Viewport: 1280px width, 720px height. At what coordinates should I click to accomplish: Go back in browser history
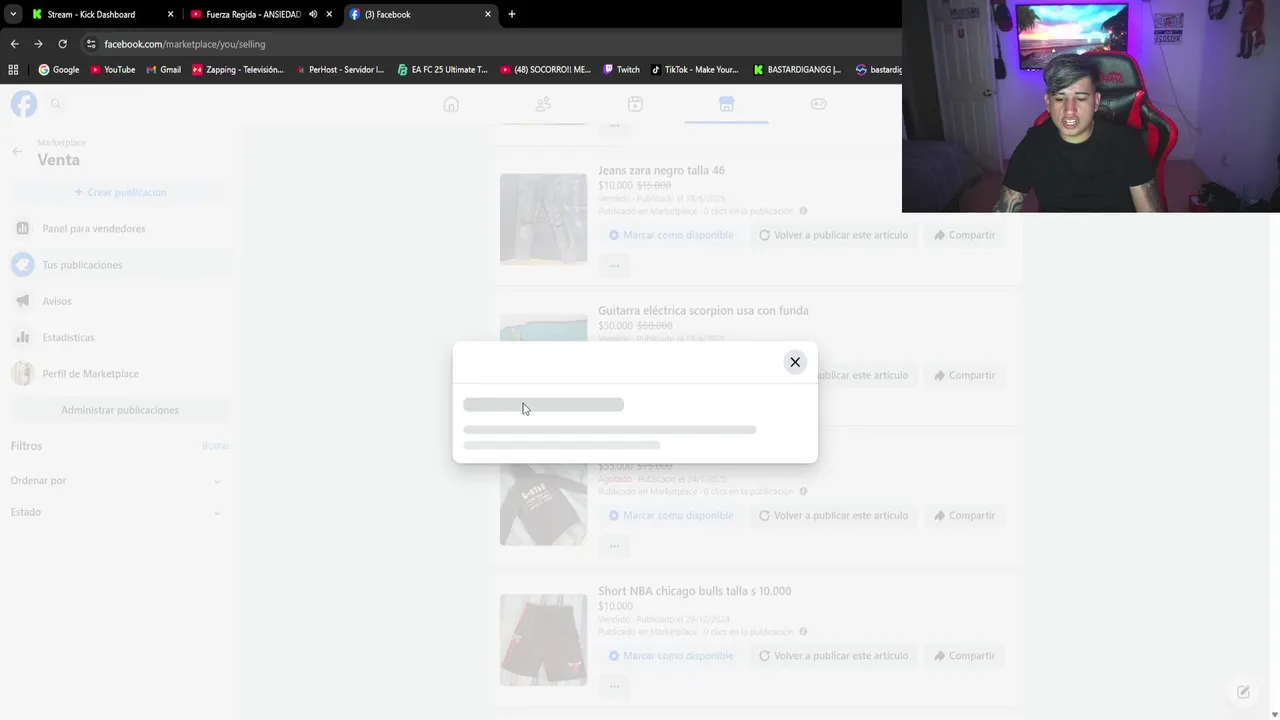pos(14,44)
